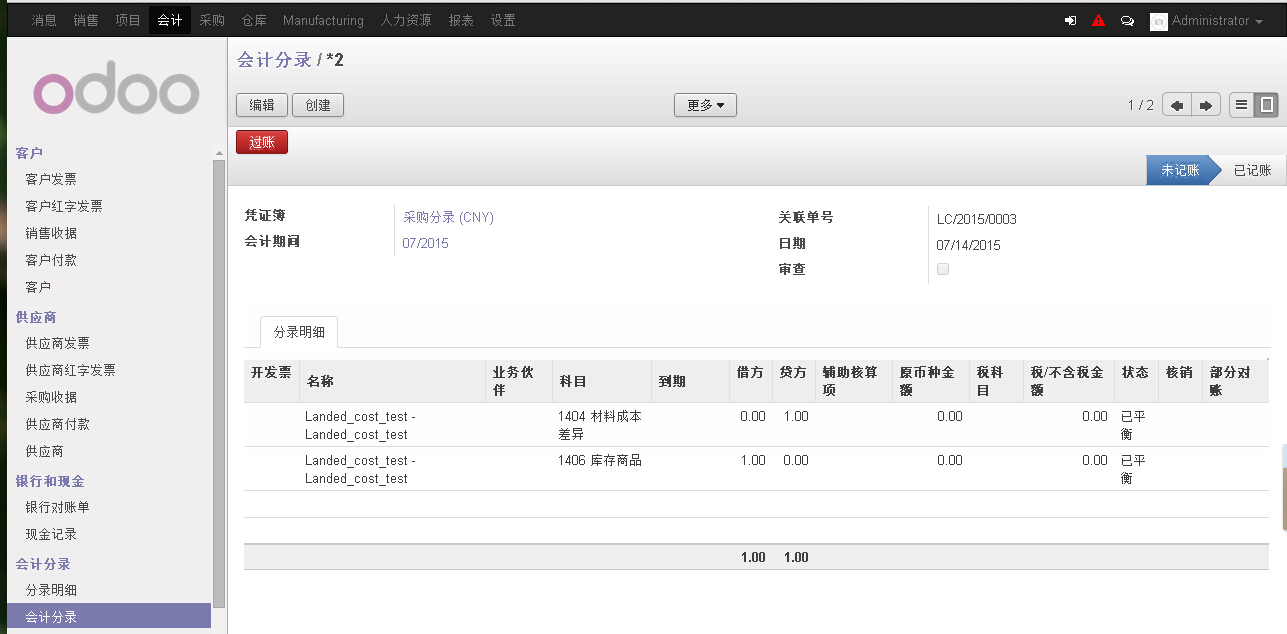Switch to form view icon
Viewport: 1287px width, 634px height.
click(1266, 105)
